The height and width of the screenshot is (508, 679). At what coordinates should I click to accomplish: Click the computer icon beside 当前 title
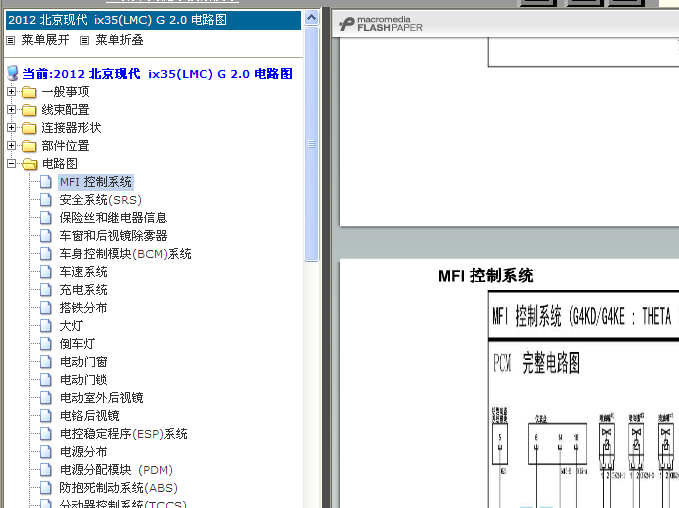click(x=13, y=73)
